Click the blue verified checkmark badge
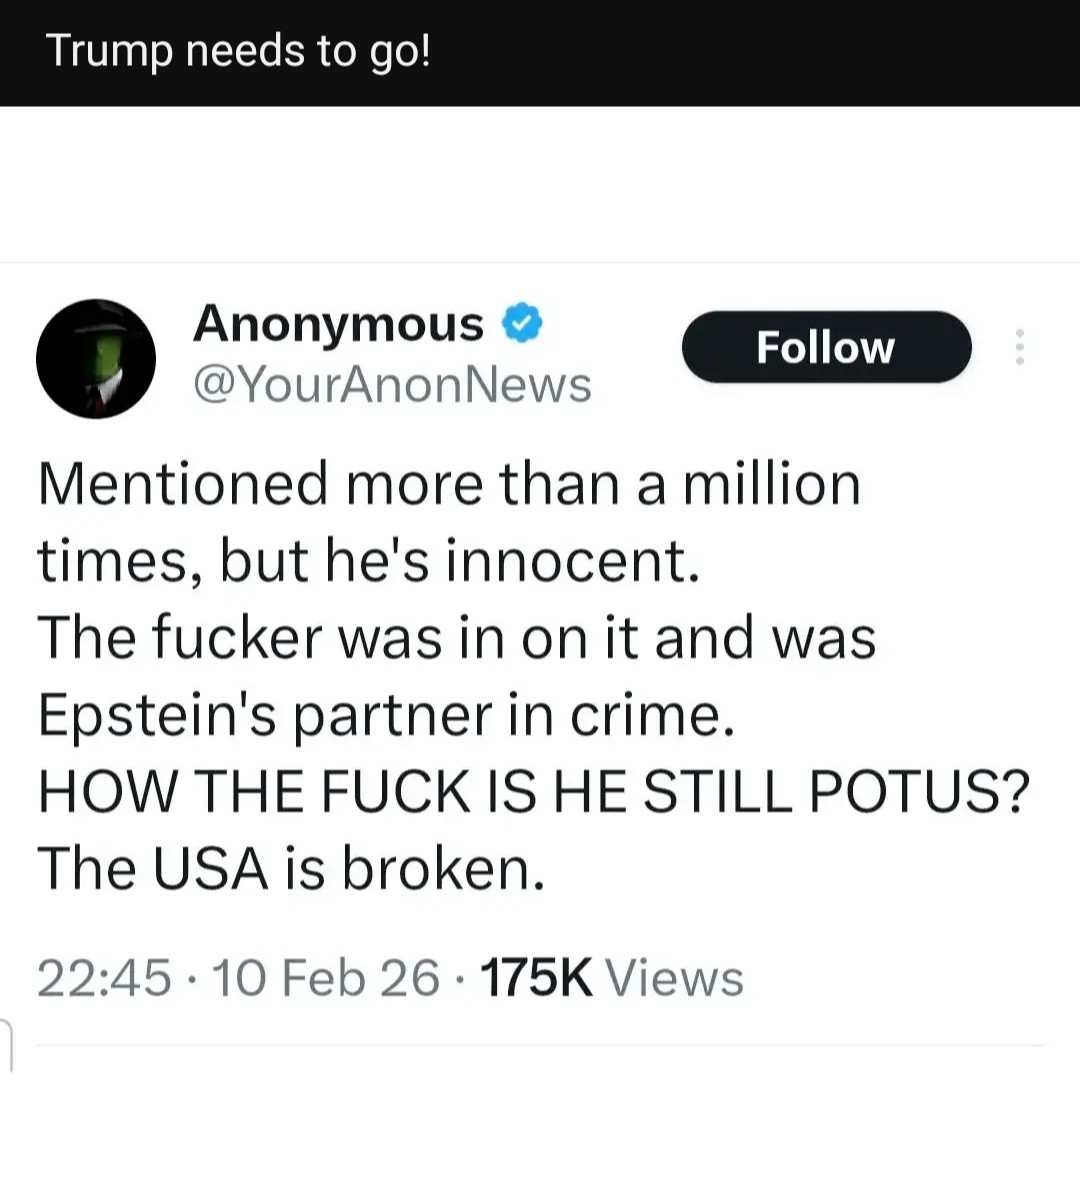The image size is (1080, 1178). pos(522,324)
